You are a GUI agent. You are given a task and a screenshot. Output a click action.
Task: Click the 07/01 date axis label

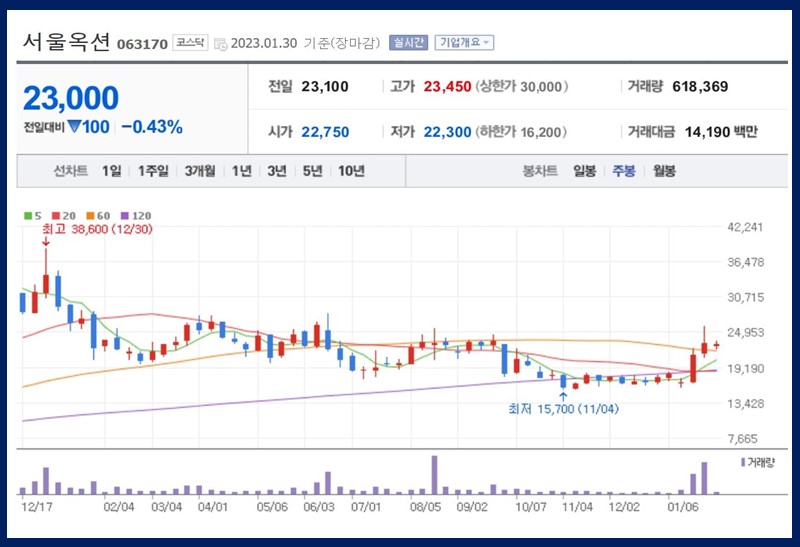(x=366, y=507)
